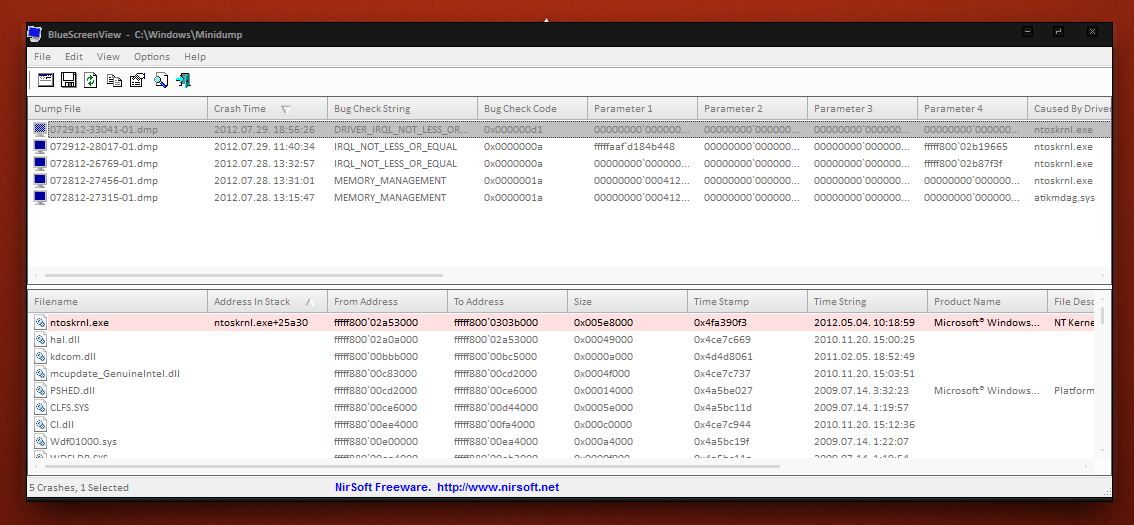Open the File menu

pos(43,56)
